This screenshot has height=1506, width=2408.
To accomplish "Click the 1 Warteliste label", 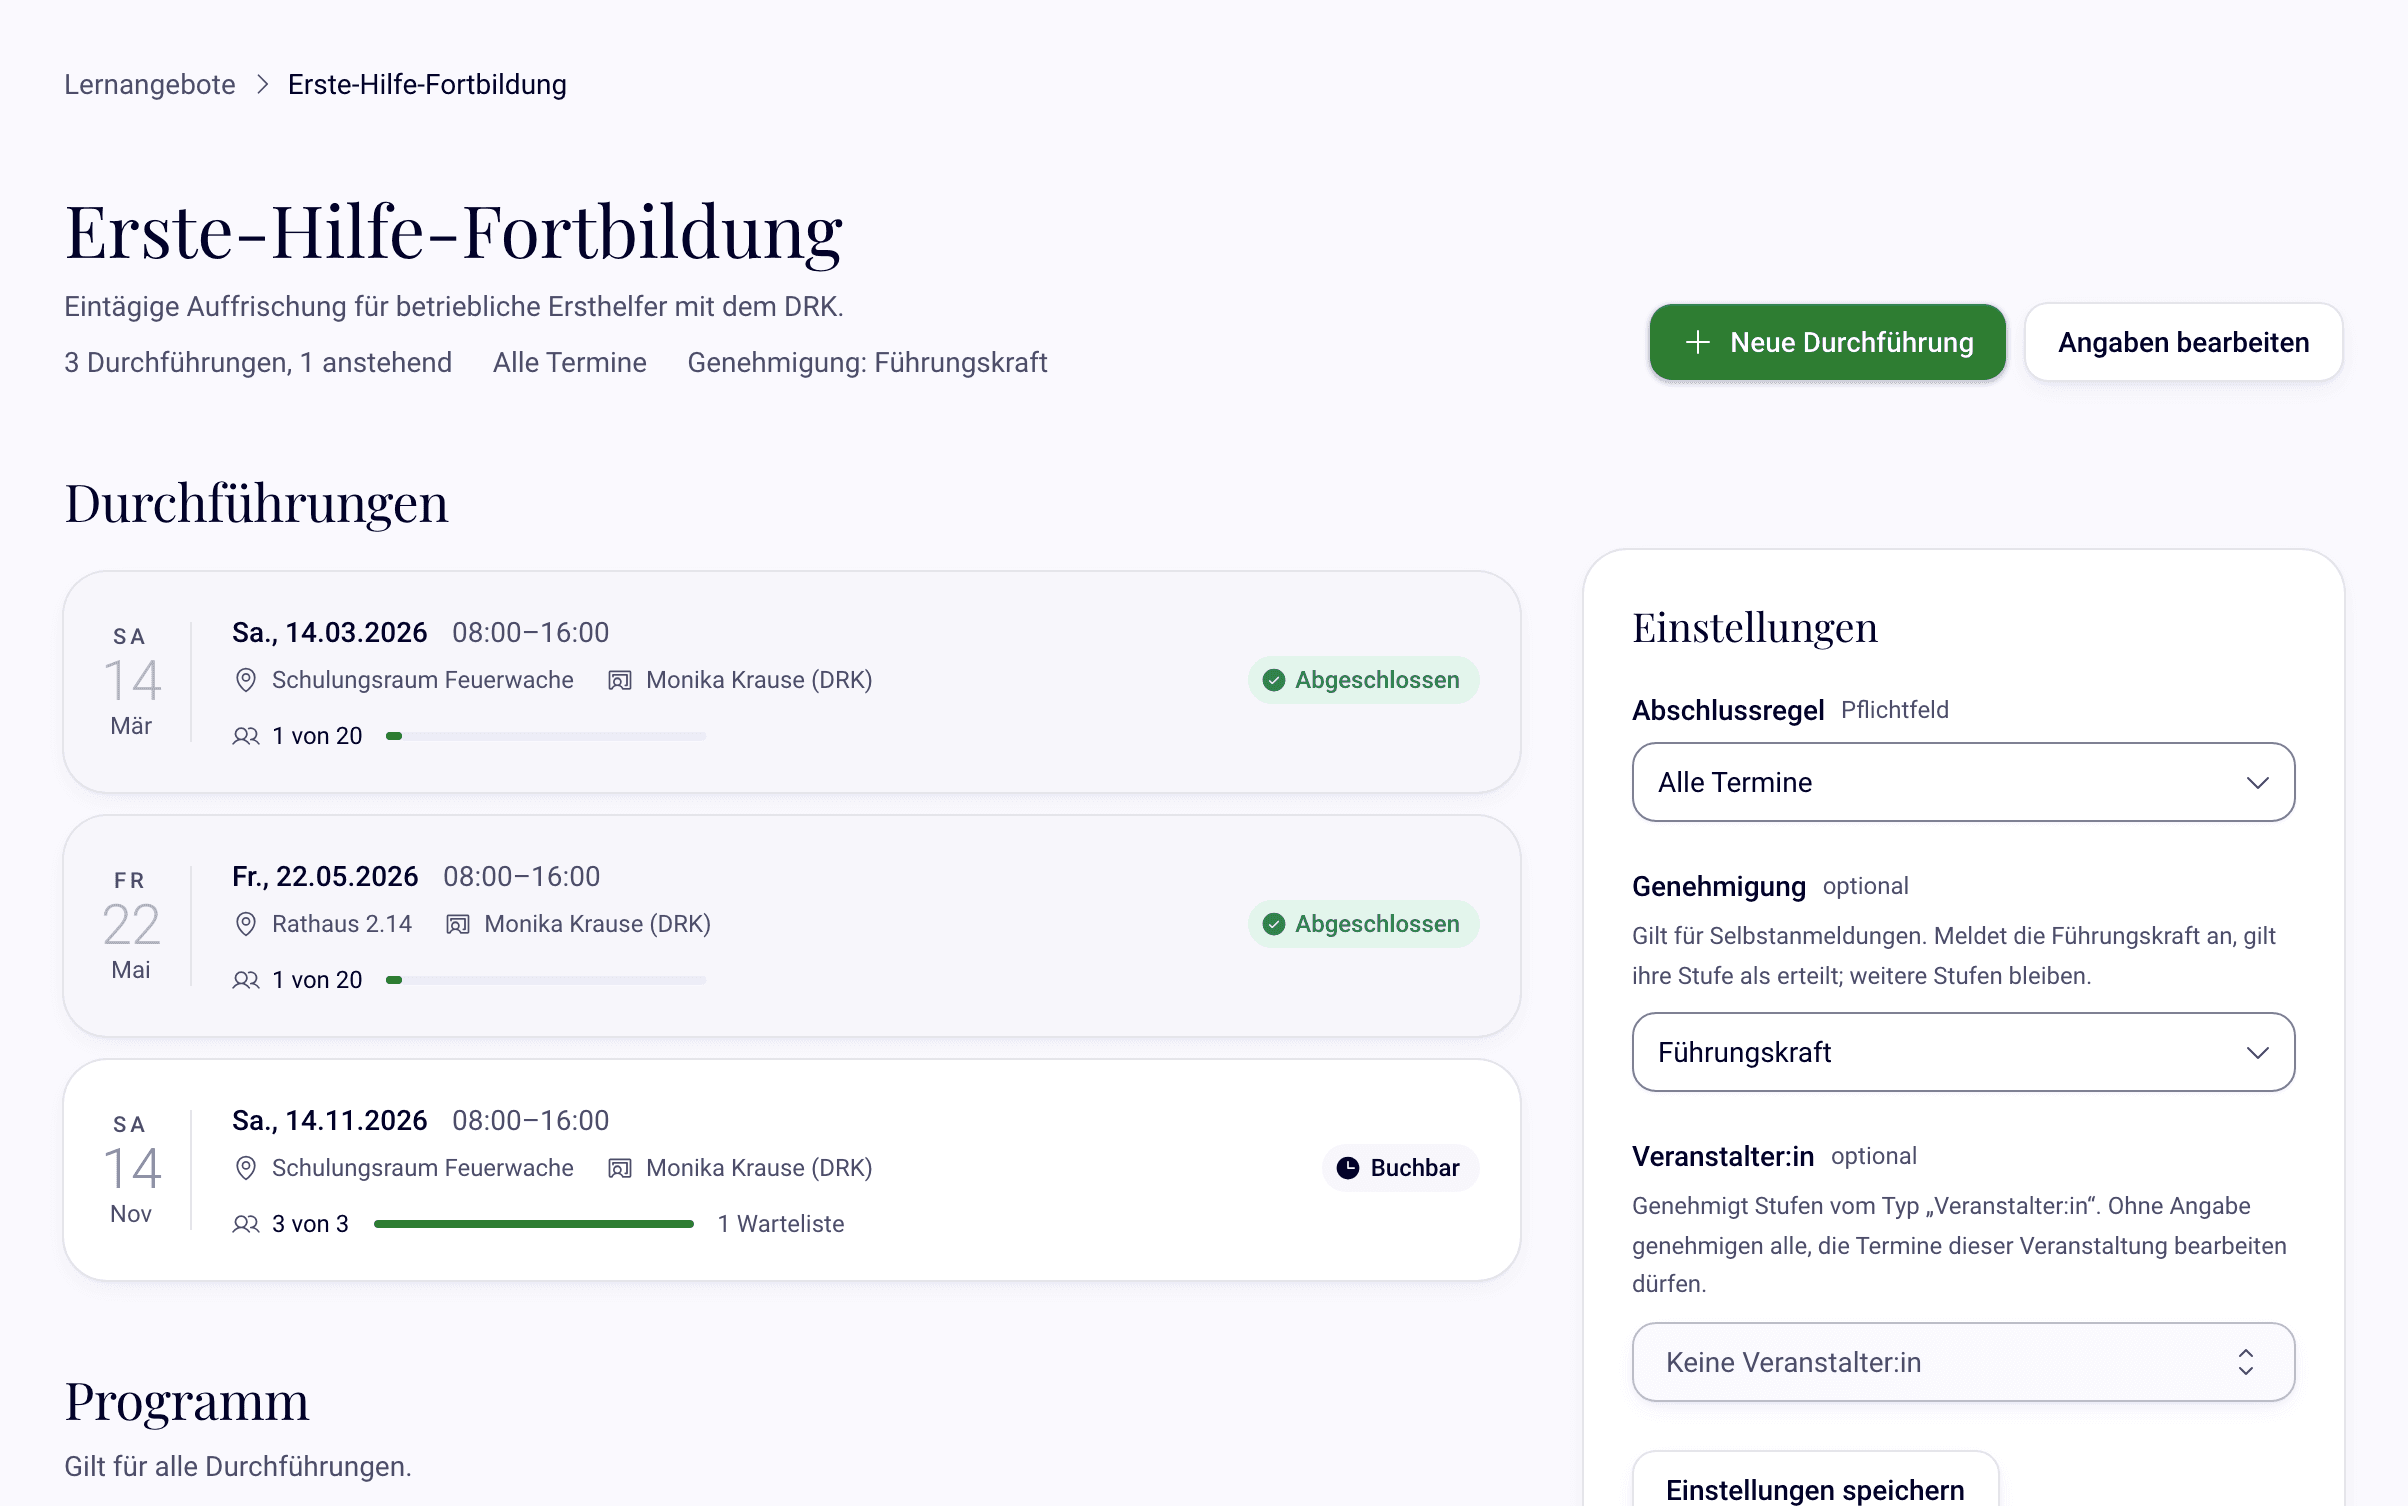I will point(781,1224).
